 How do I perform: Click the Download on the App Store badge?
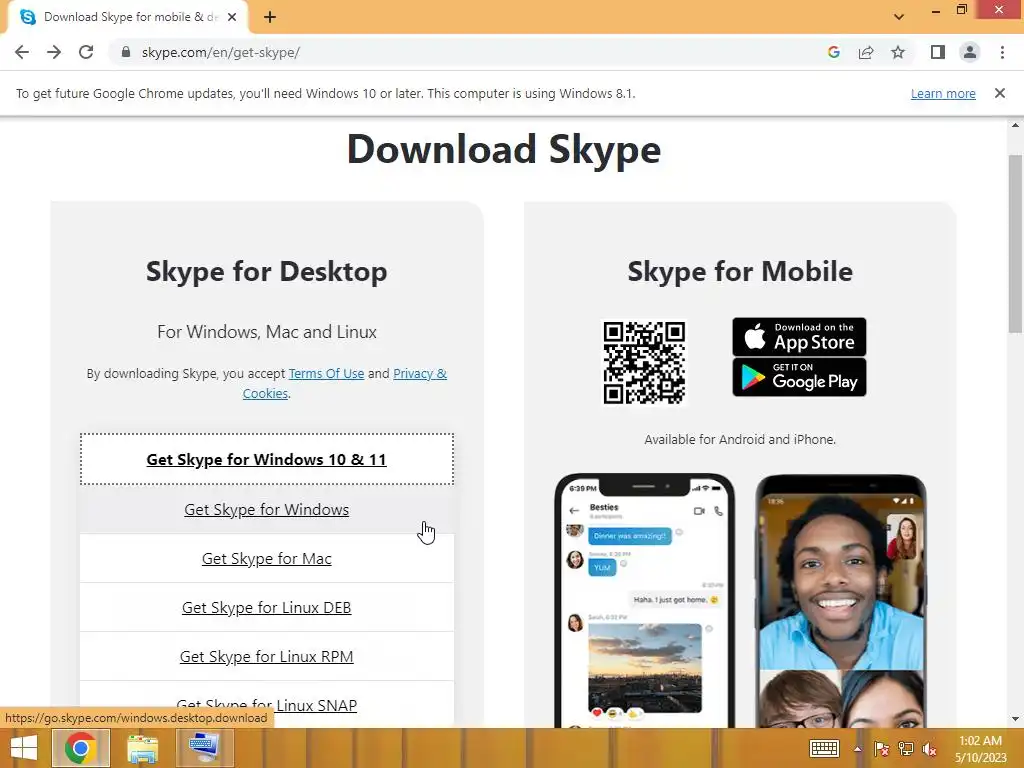tap(799, 337)
